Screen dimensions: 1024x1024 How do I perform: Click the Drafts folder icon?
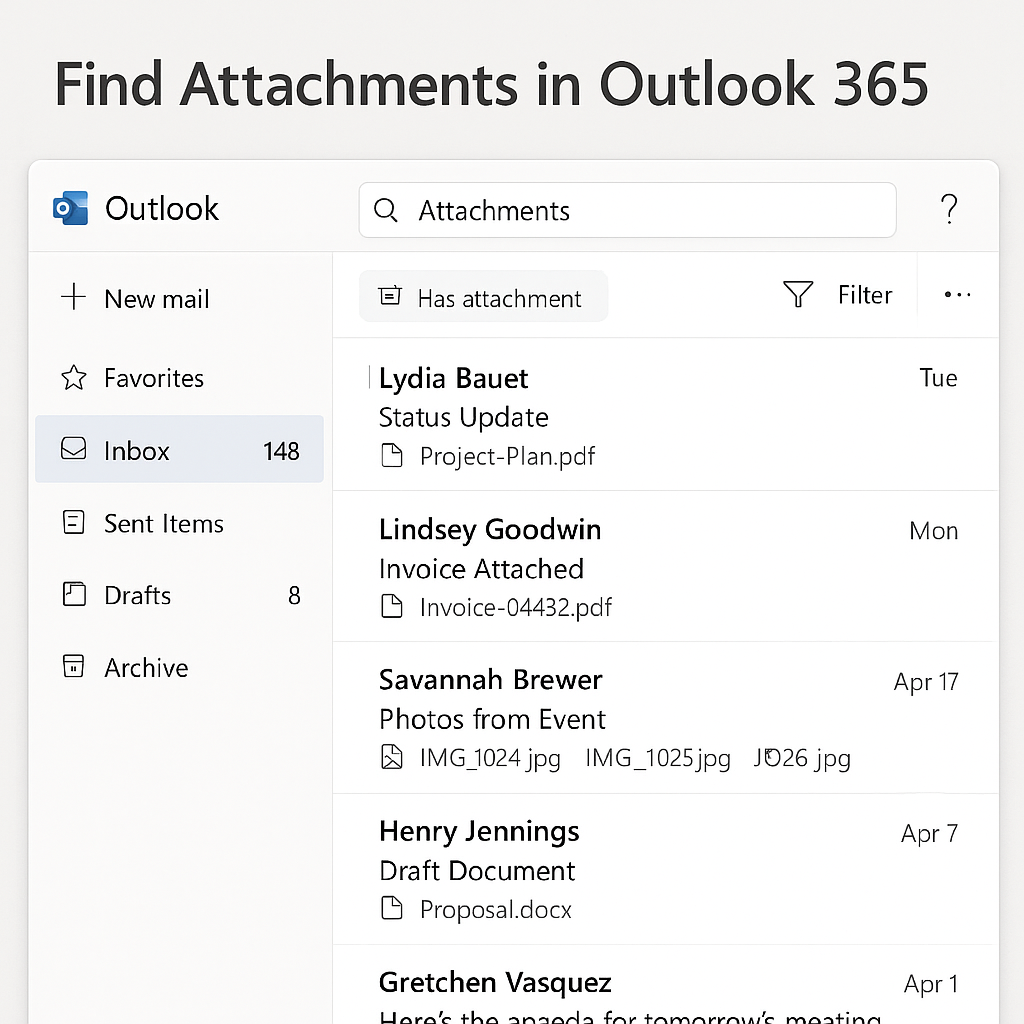coord(74,594)
